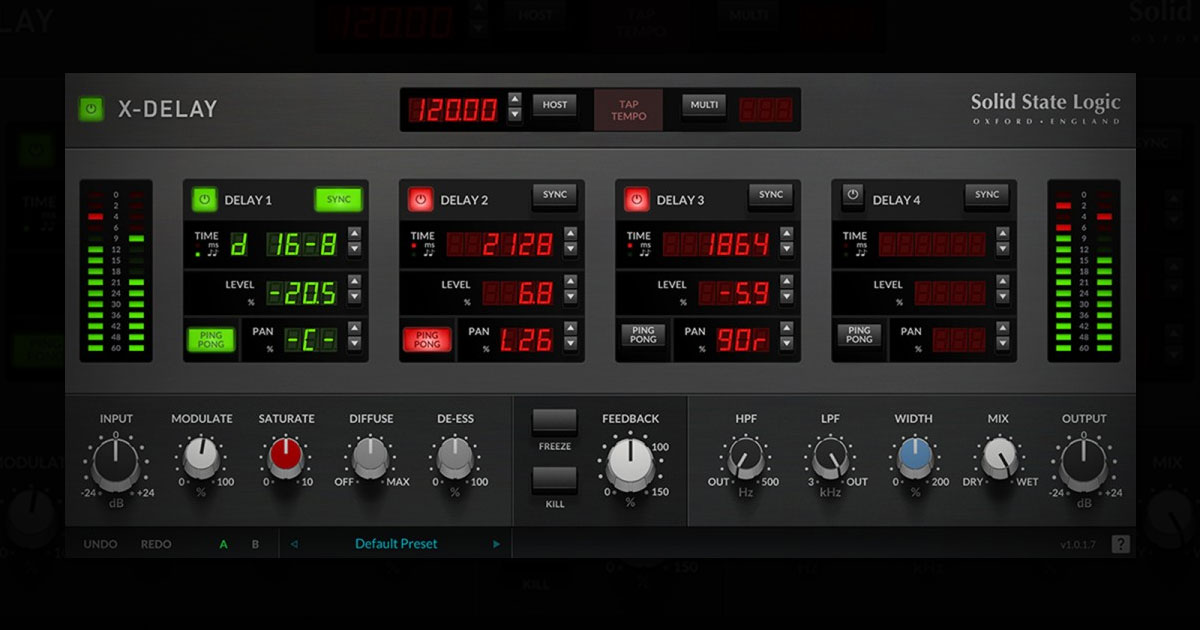Increase Delay 3 time value
Image resolution: width=1200 pixels, height=630 pixels.
pyautogui.click(x=786, y=235)
